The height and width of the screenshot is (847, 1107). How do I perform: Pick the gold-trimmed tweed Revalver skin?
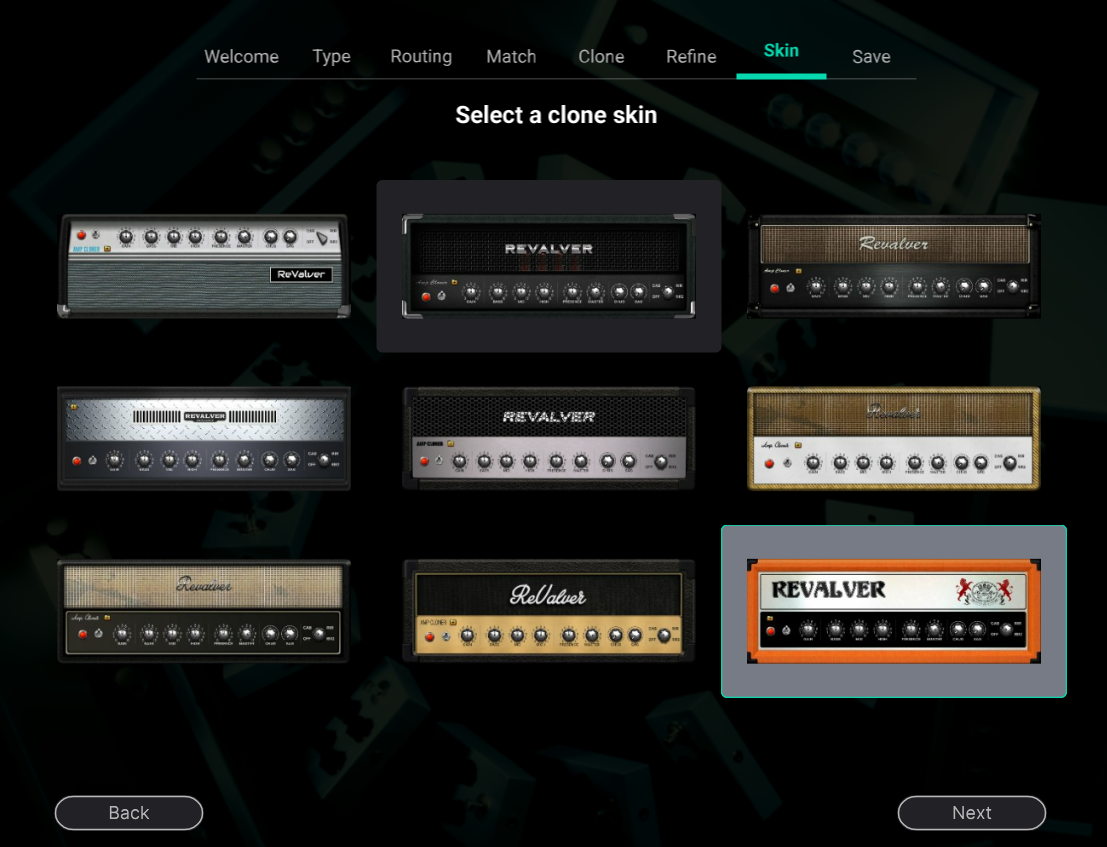[x=894, y=438]
